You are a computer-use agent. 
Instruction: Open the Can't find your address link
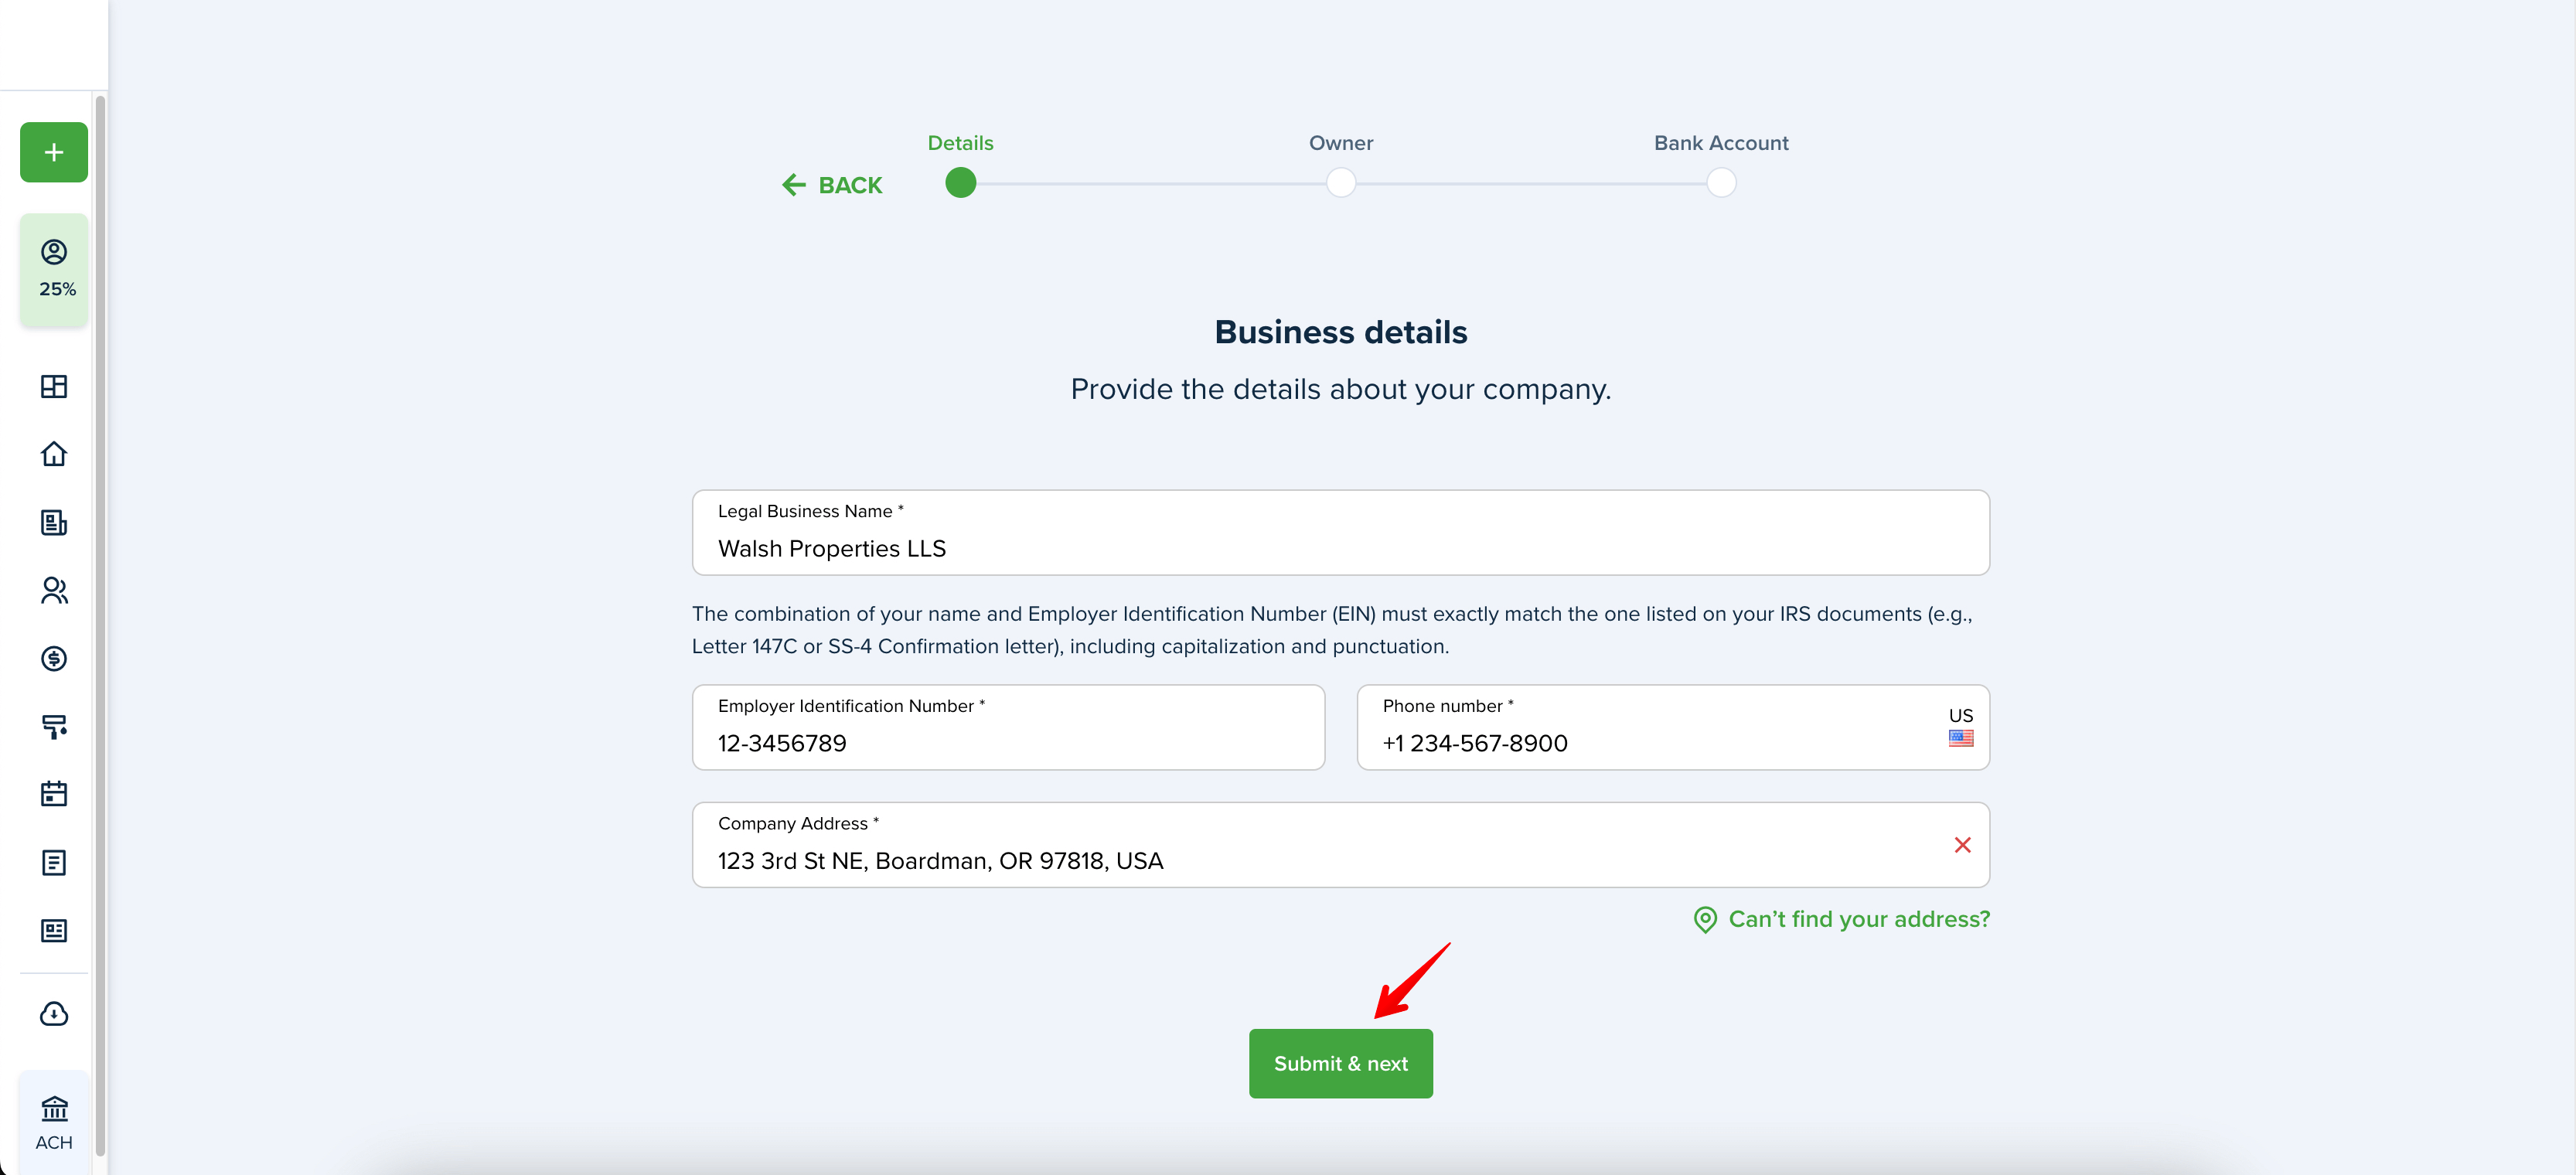click(1841, 919)
